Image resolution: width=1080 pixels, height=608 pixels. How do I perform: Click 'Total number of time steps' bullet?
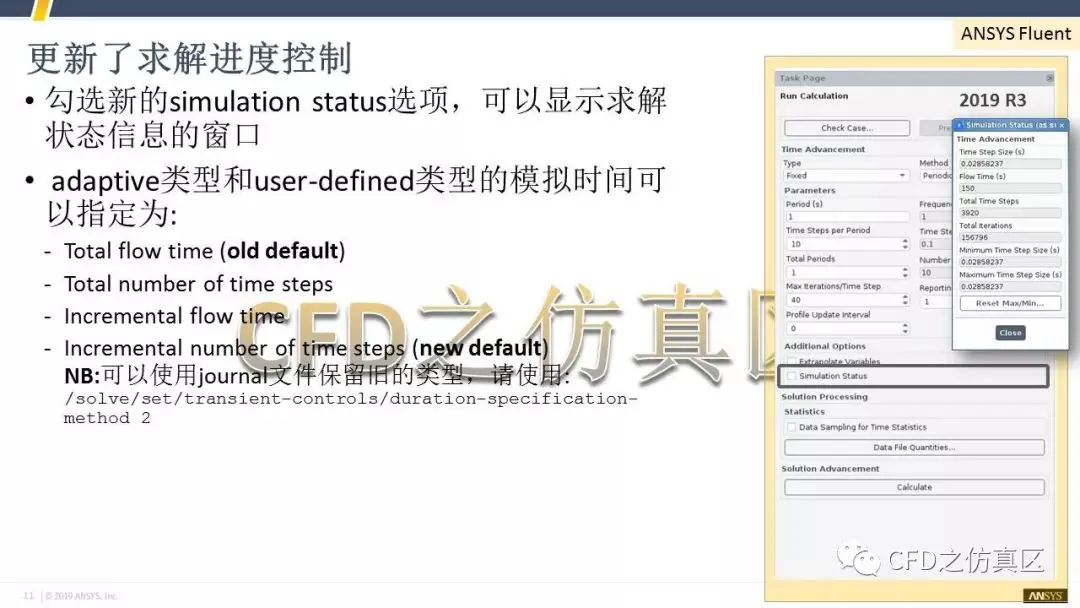(198, 284)
